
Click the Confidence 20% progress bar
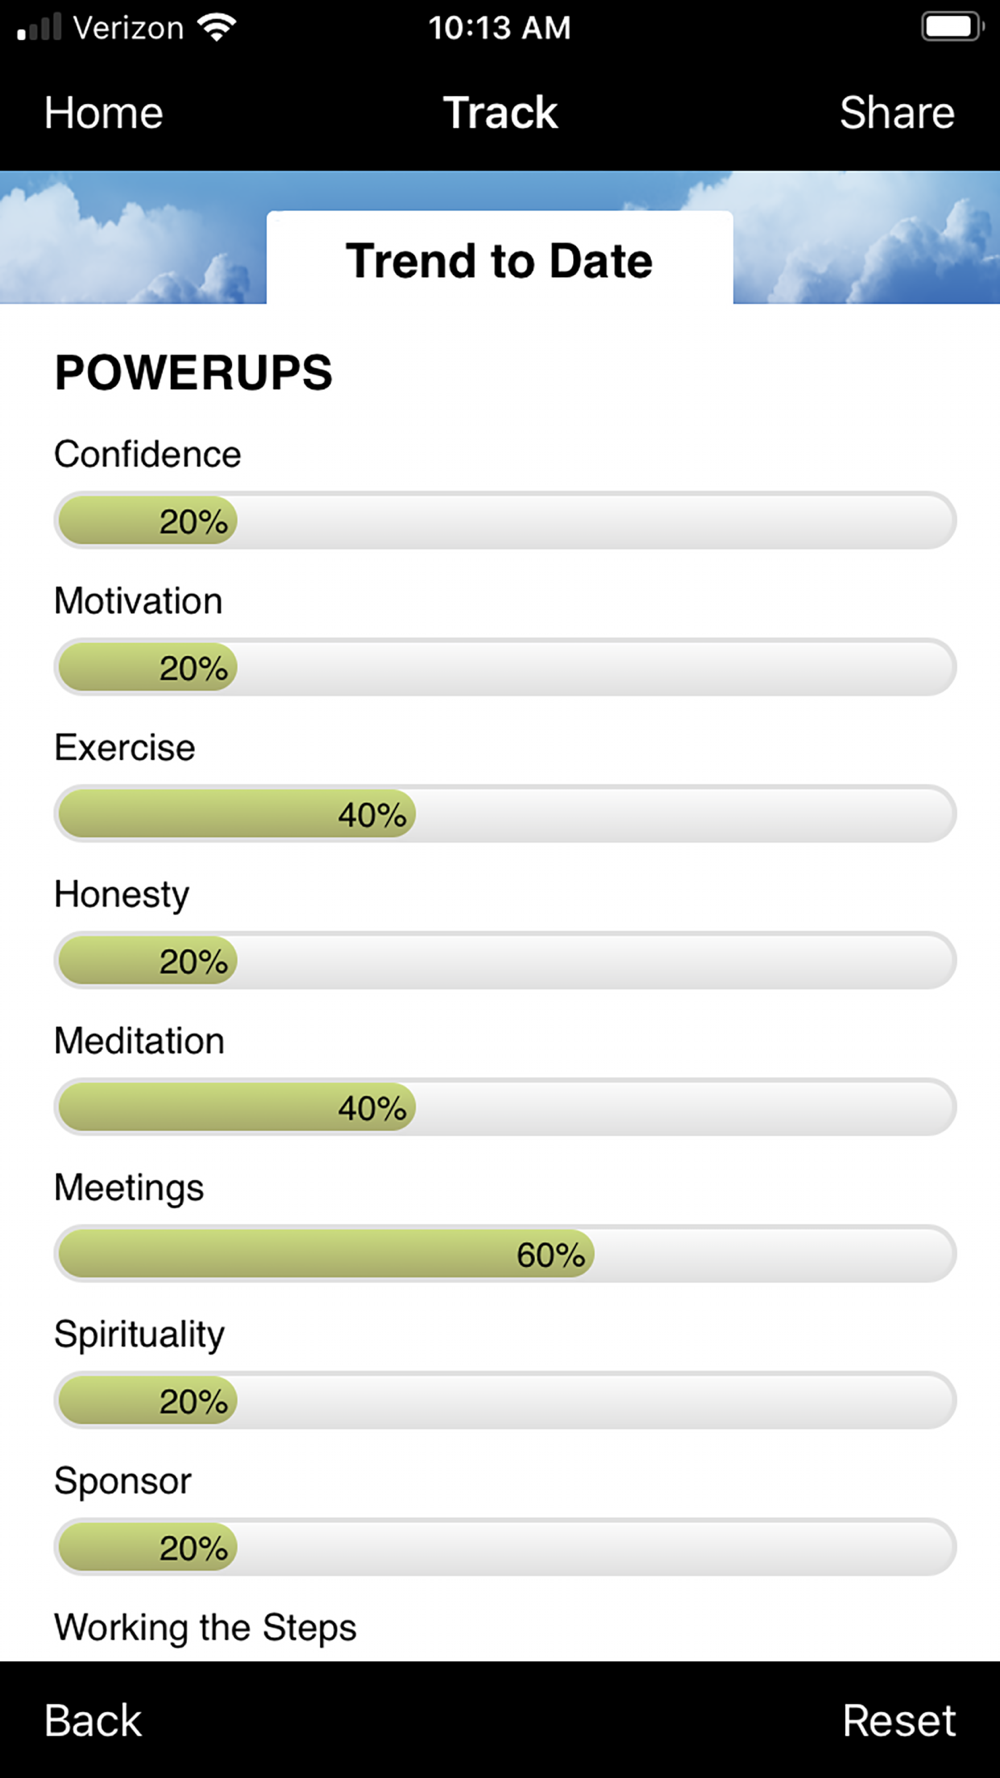[505, 520]
